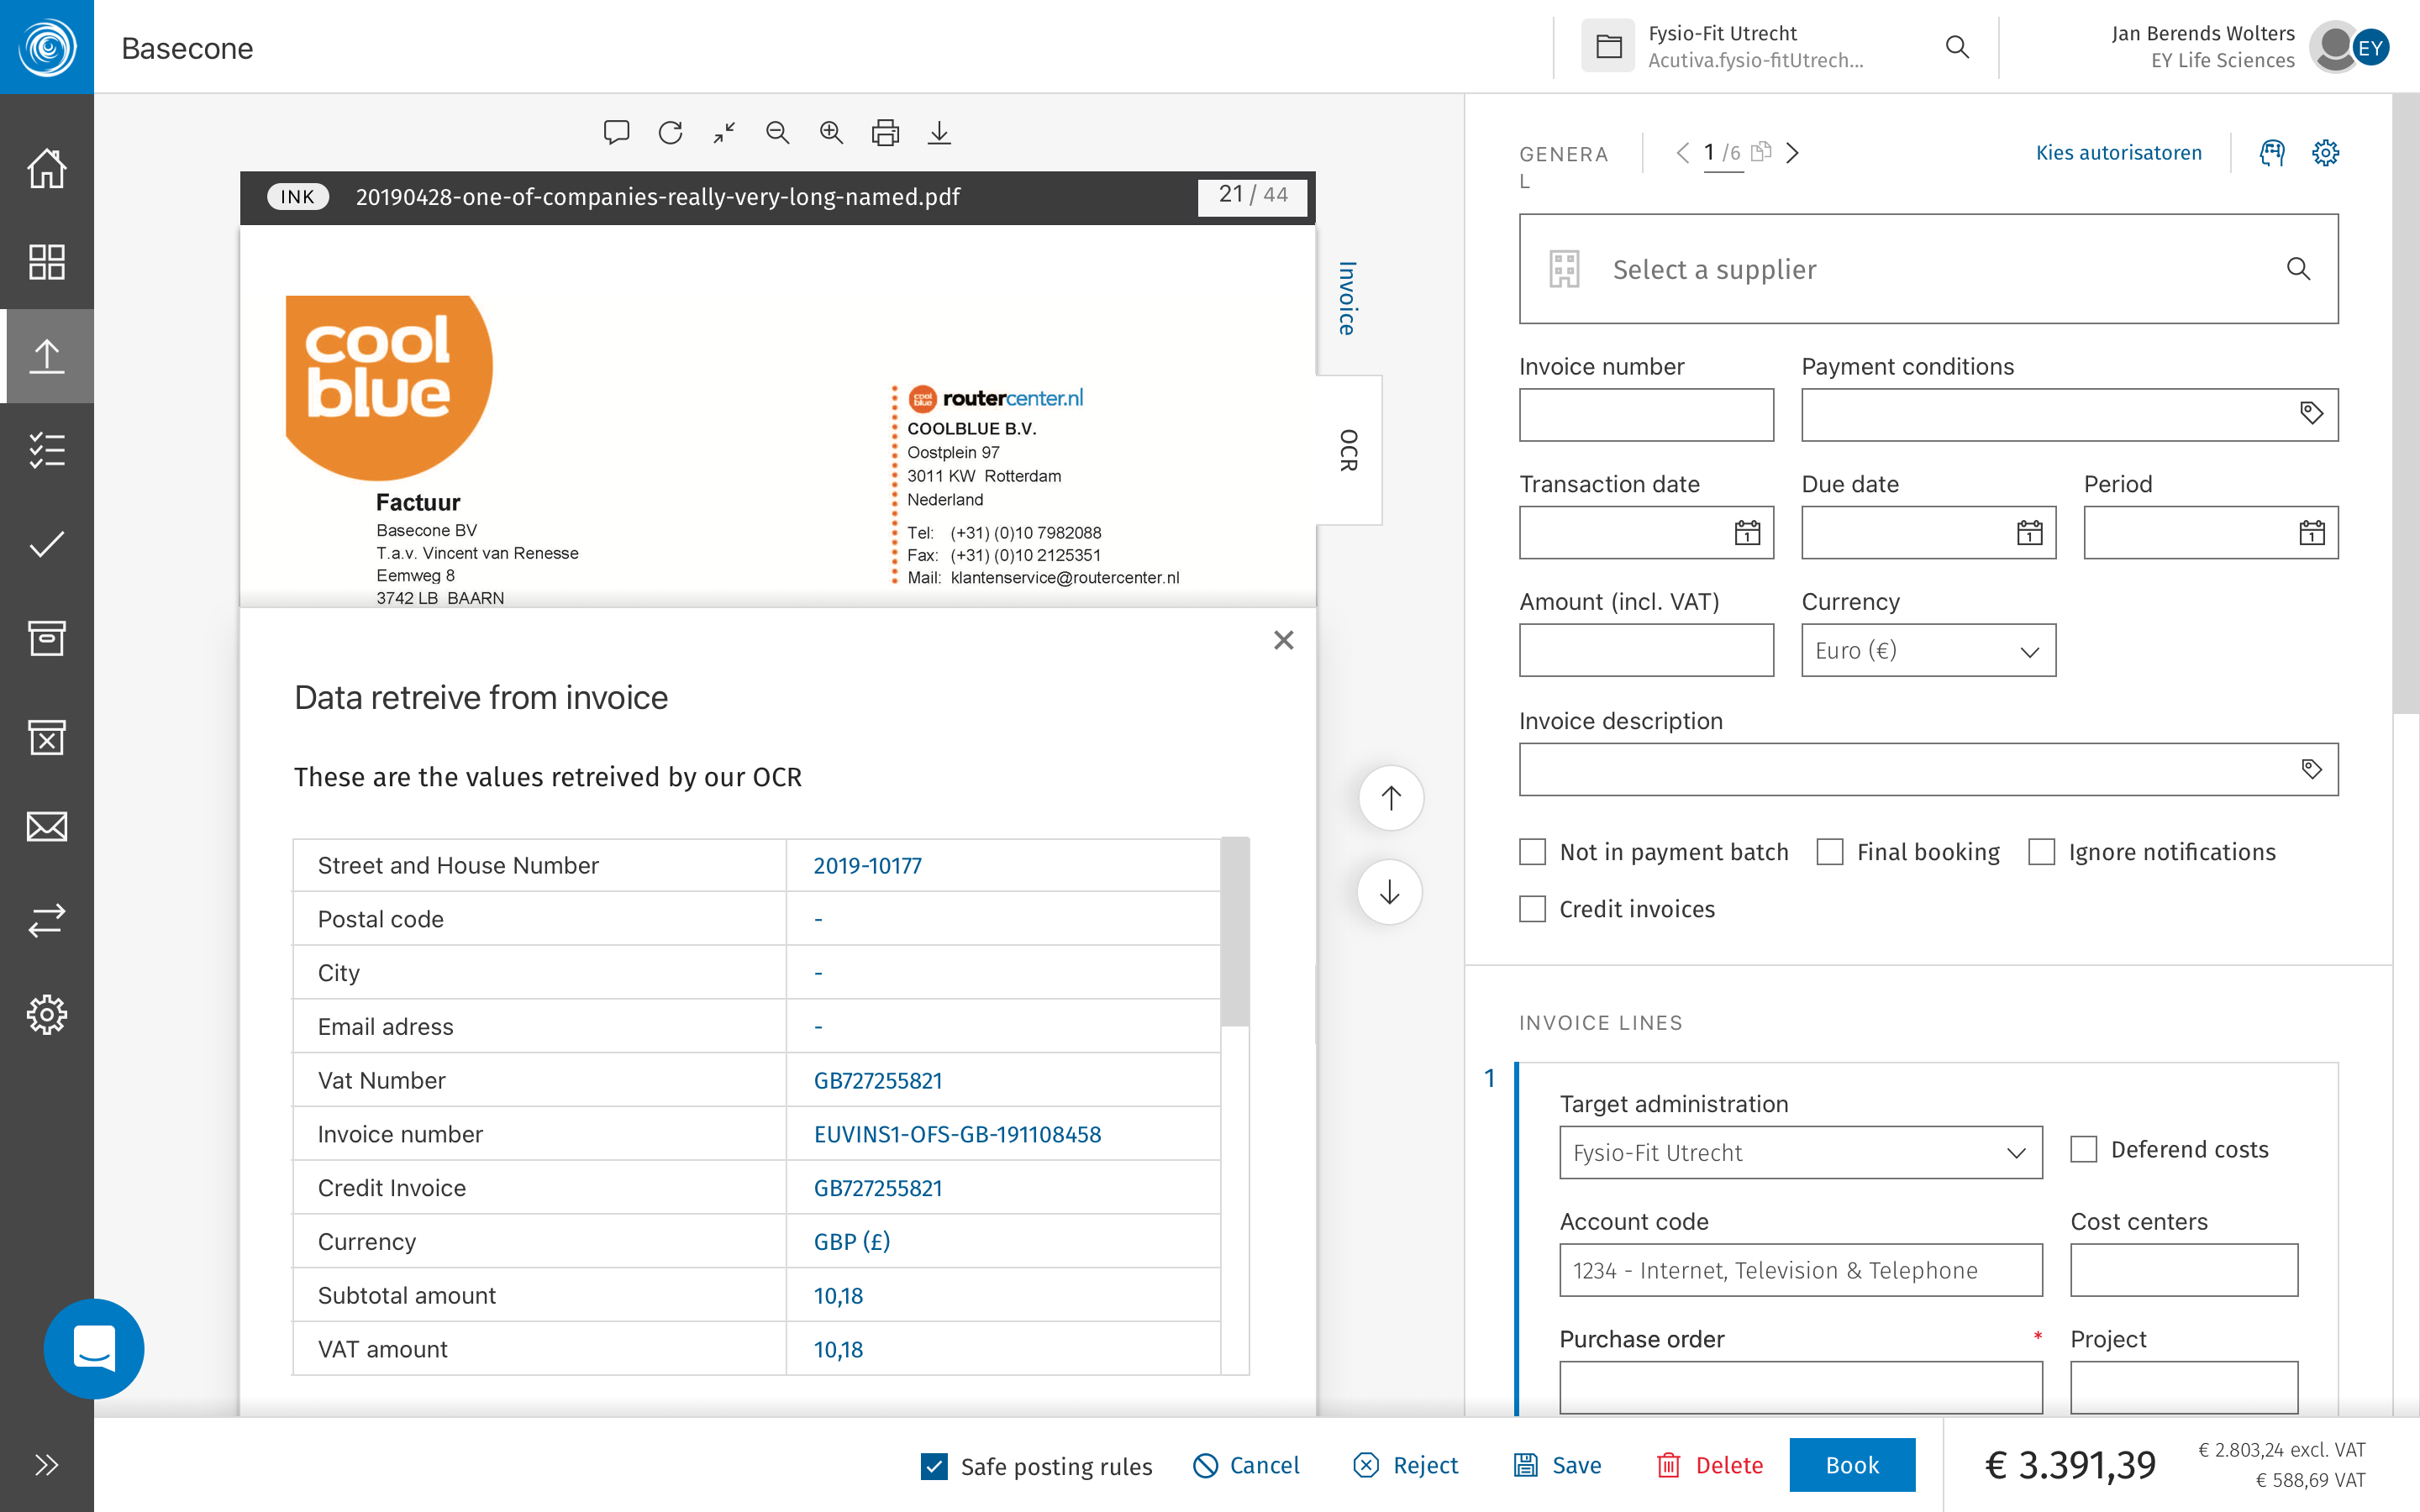Zoom out of the document
The width and height of the screenshot is (2420, 1512).
[x=778, y=133]
